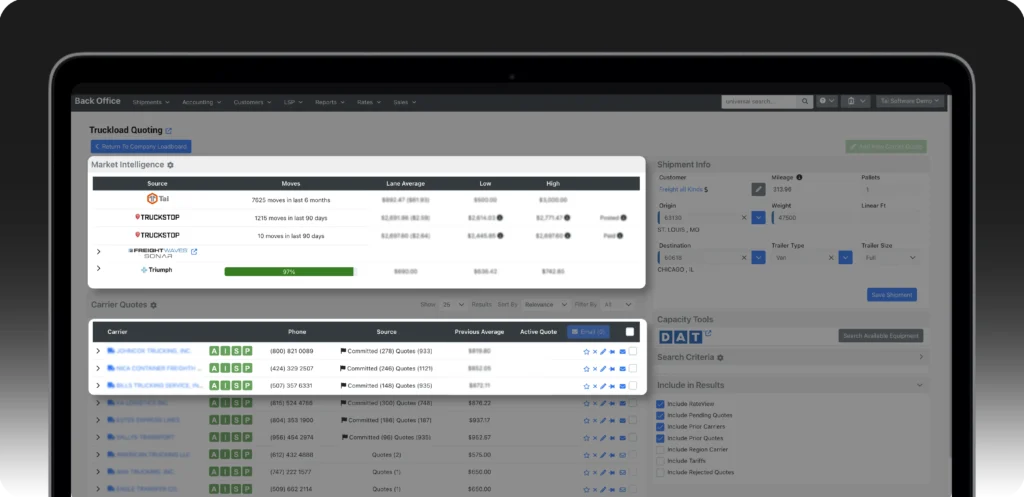Star the Johncox Trucking carrier row
This screenshot has height=497, width=1024.
[x=586, y=352]
